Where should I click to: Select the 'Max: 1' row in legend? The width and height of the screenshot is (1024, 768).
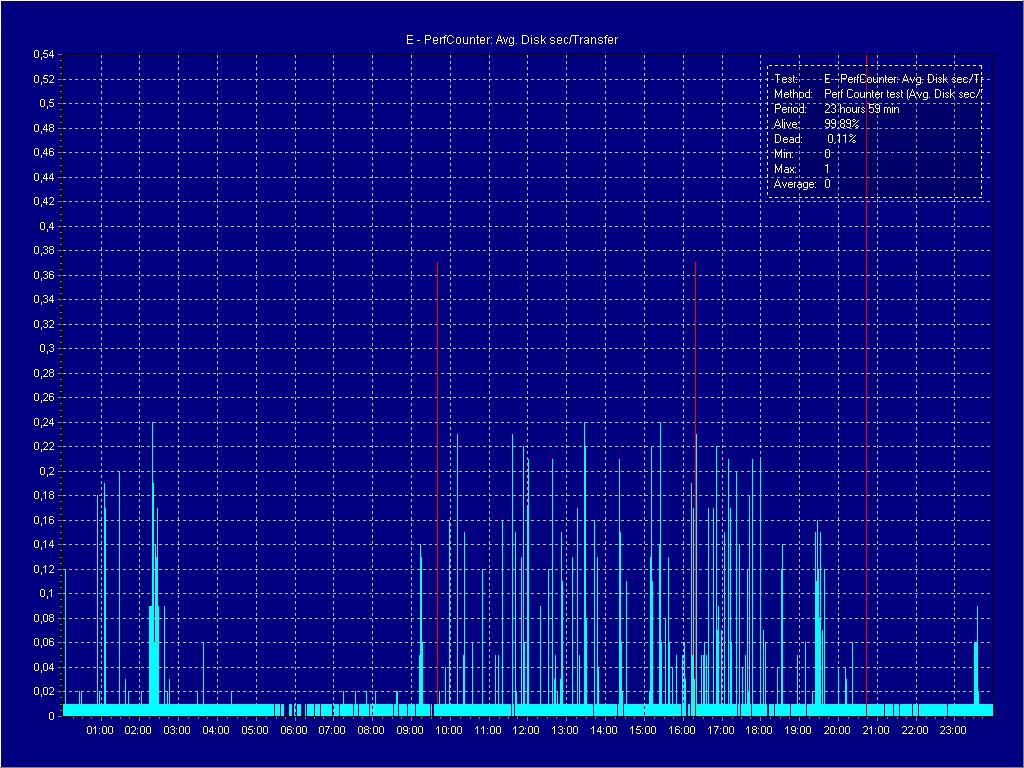click(802, 169)
